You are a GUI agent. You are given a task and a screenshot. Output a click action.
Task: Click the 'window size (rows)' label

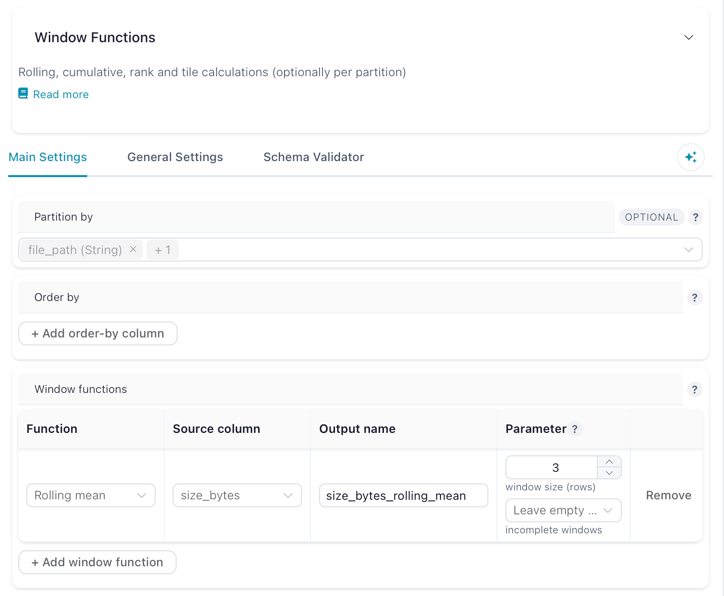click(550, 487)
